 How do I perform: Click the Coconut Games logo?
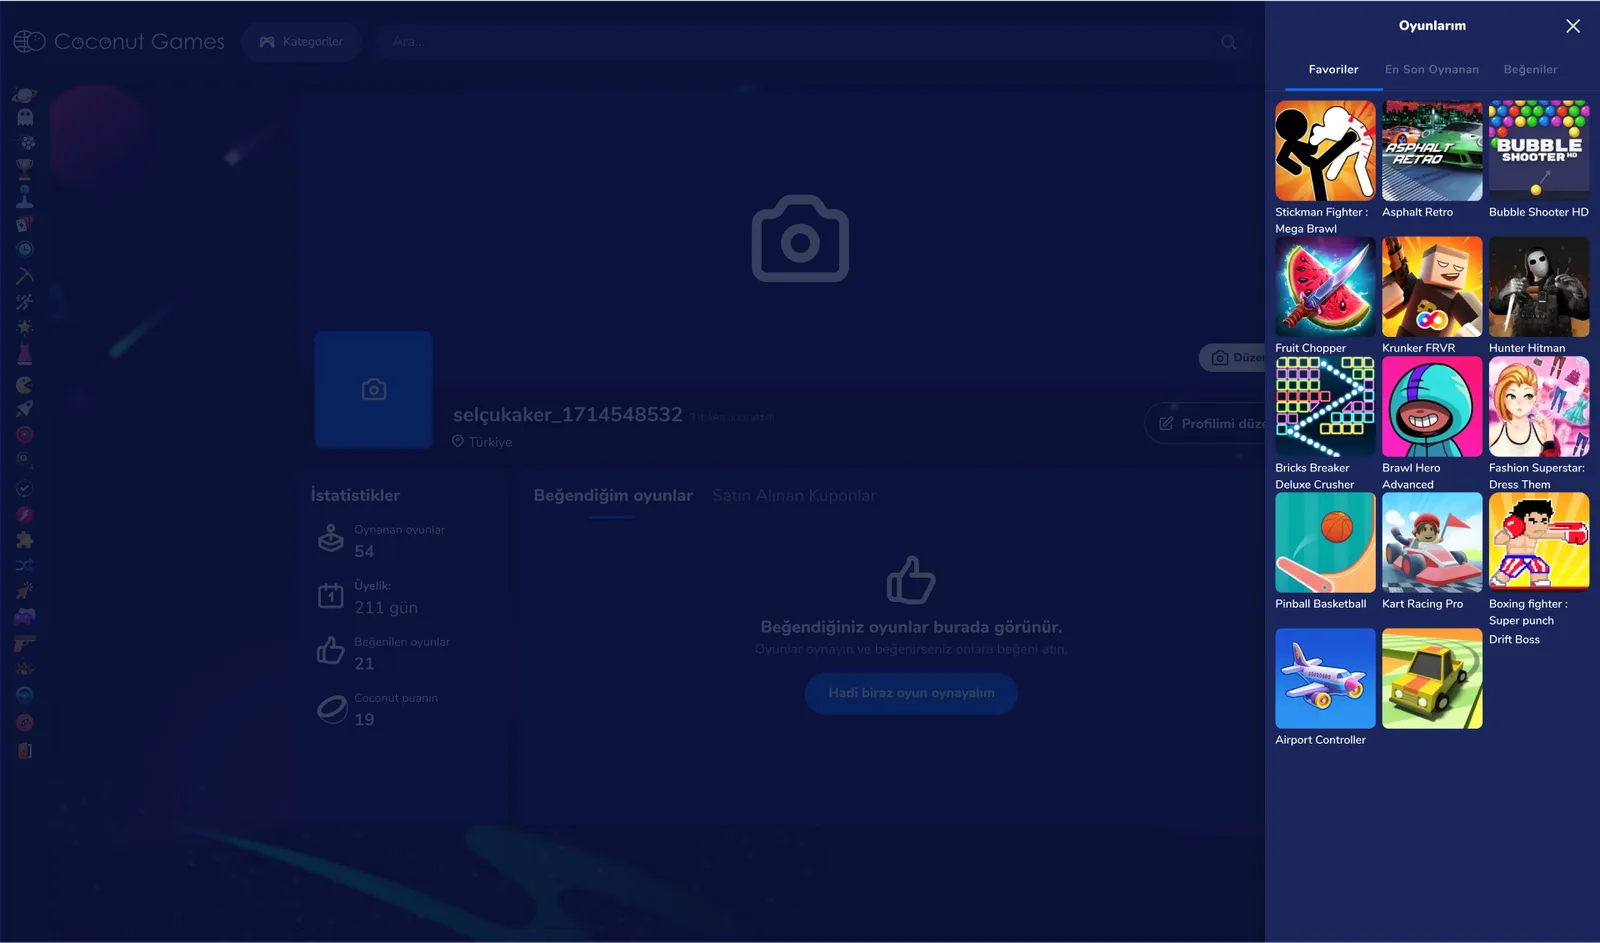(119, 42)
